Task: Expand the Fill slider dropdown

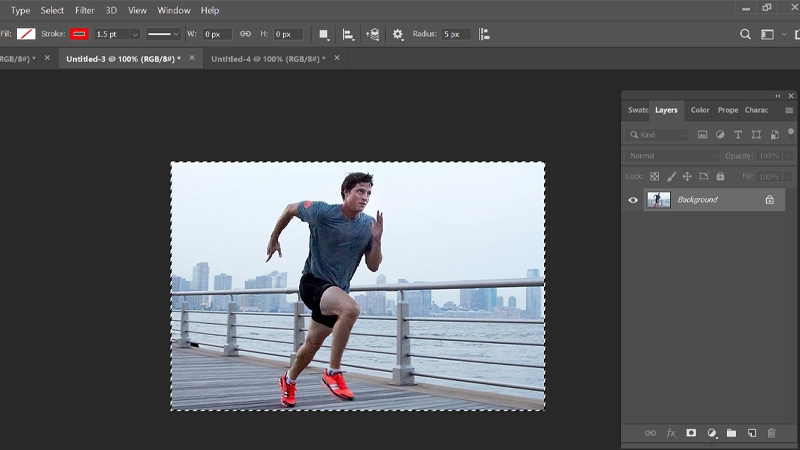Action: coord(788,177)
